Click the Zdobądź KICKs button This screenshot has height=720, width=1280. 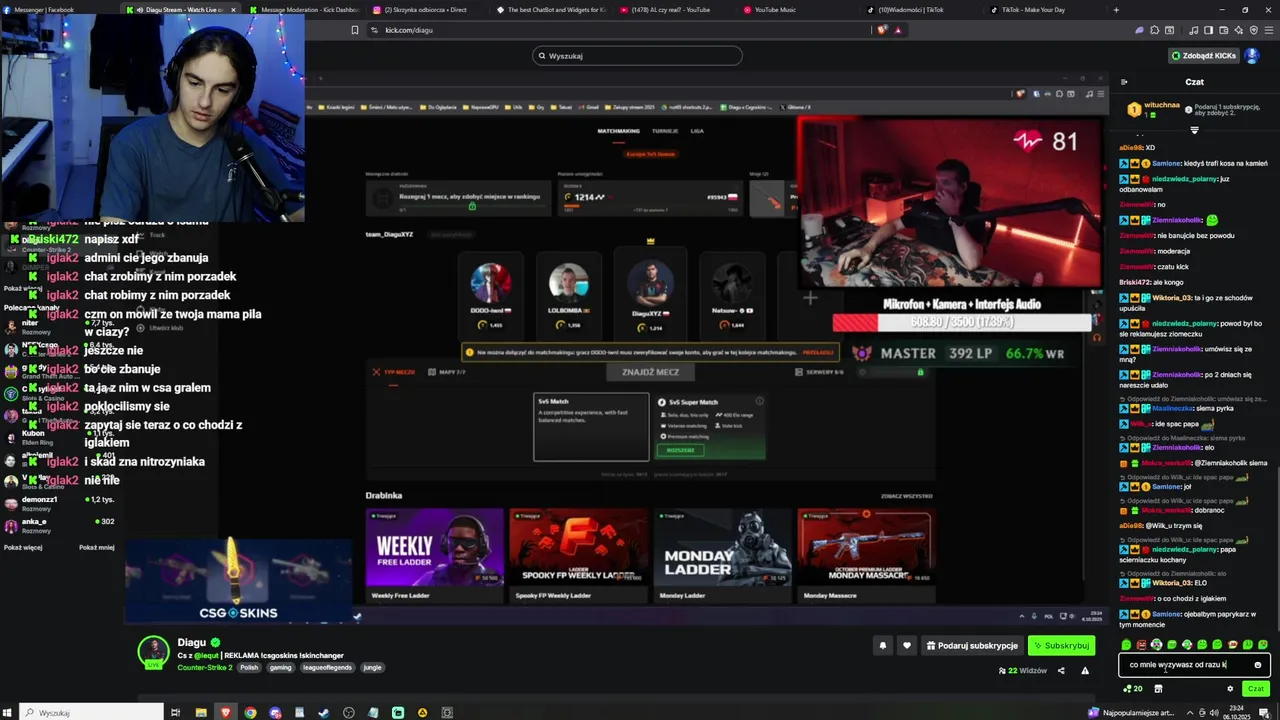1204,56
